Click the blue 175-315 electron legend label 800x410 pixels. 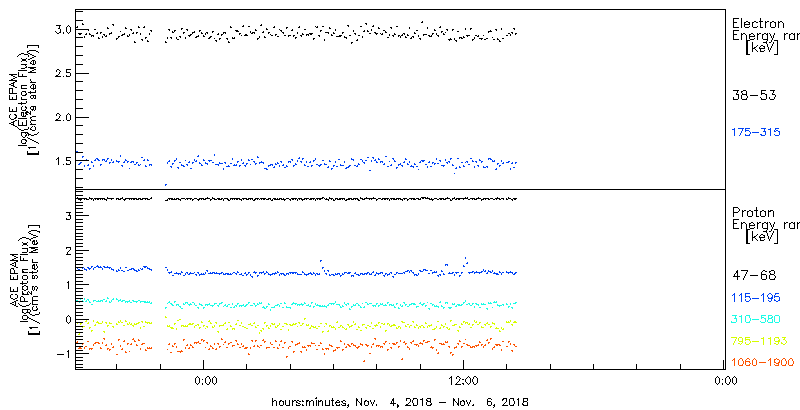point(756,133)
